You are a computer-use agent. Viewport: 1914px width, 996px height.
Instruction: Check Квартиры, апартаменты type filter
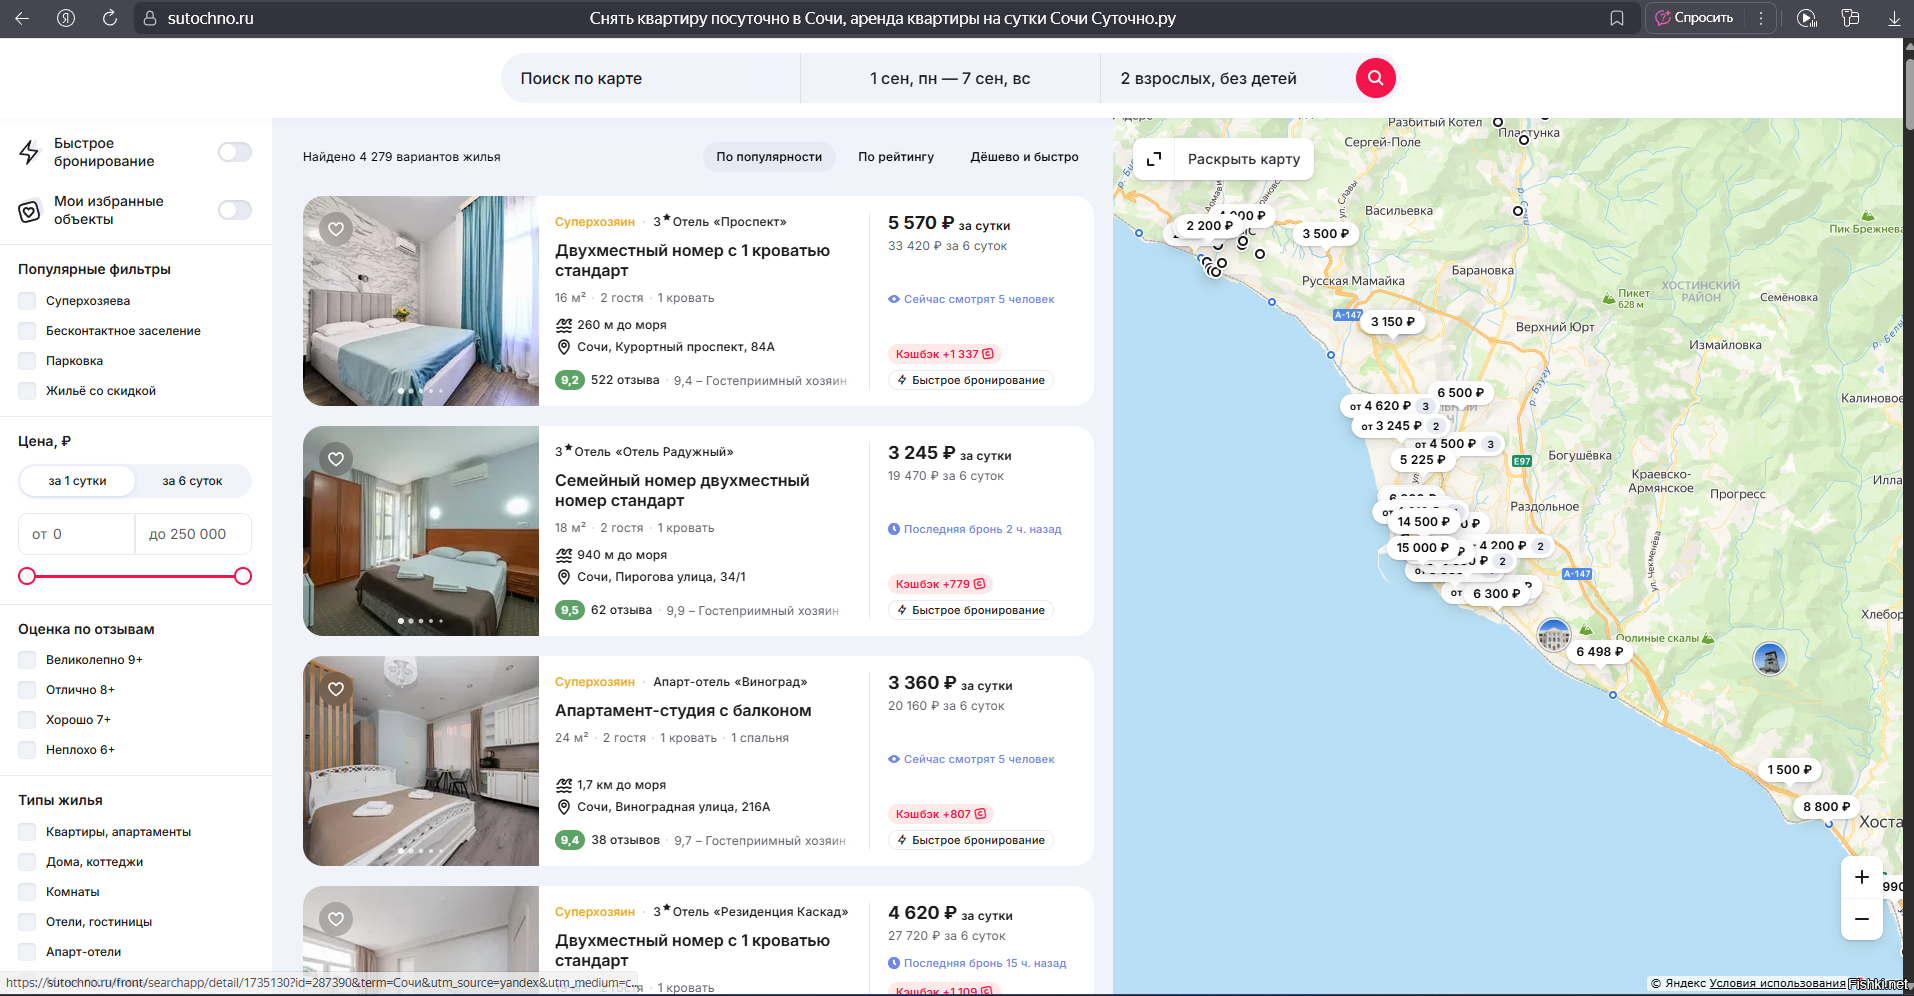click(x=27, y=832)
